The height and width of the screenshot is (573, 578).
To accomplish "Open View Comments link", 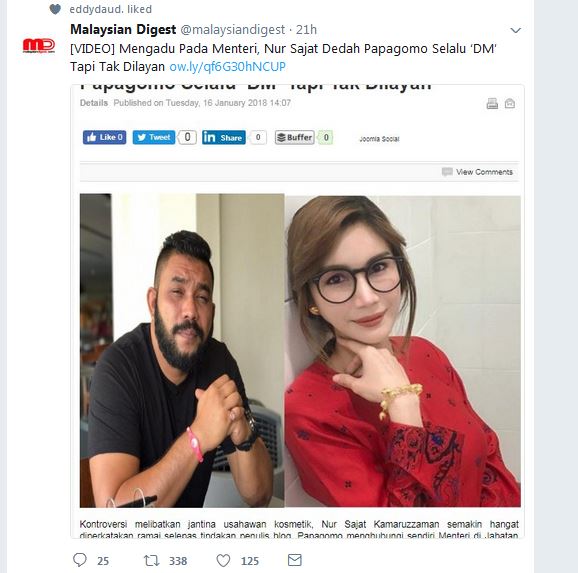I will [x=478, y=172].
